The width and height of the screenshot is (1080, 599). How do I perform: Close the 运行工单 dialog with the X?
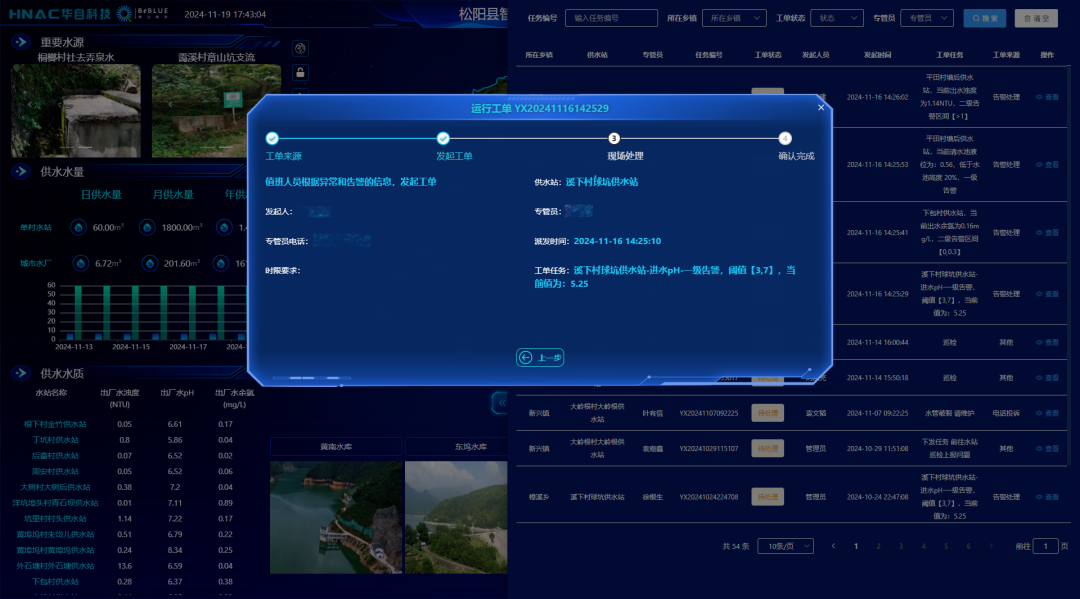821,107
